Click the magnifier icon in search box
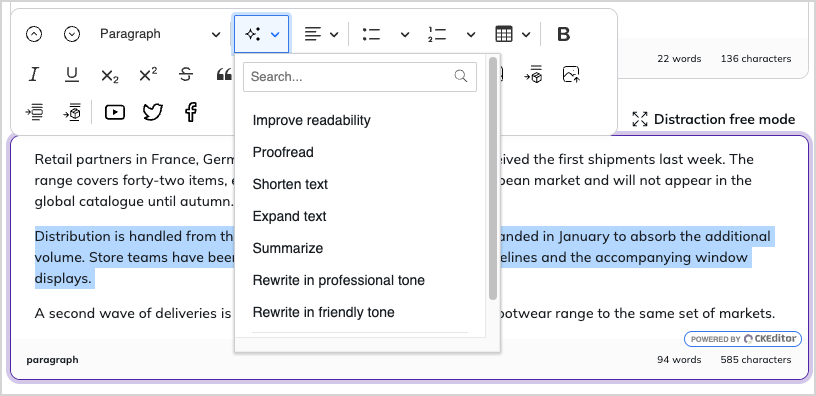The height and width of the screenshot is (396, 816). point(461,76)
